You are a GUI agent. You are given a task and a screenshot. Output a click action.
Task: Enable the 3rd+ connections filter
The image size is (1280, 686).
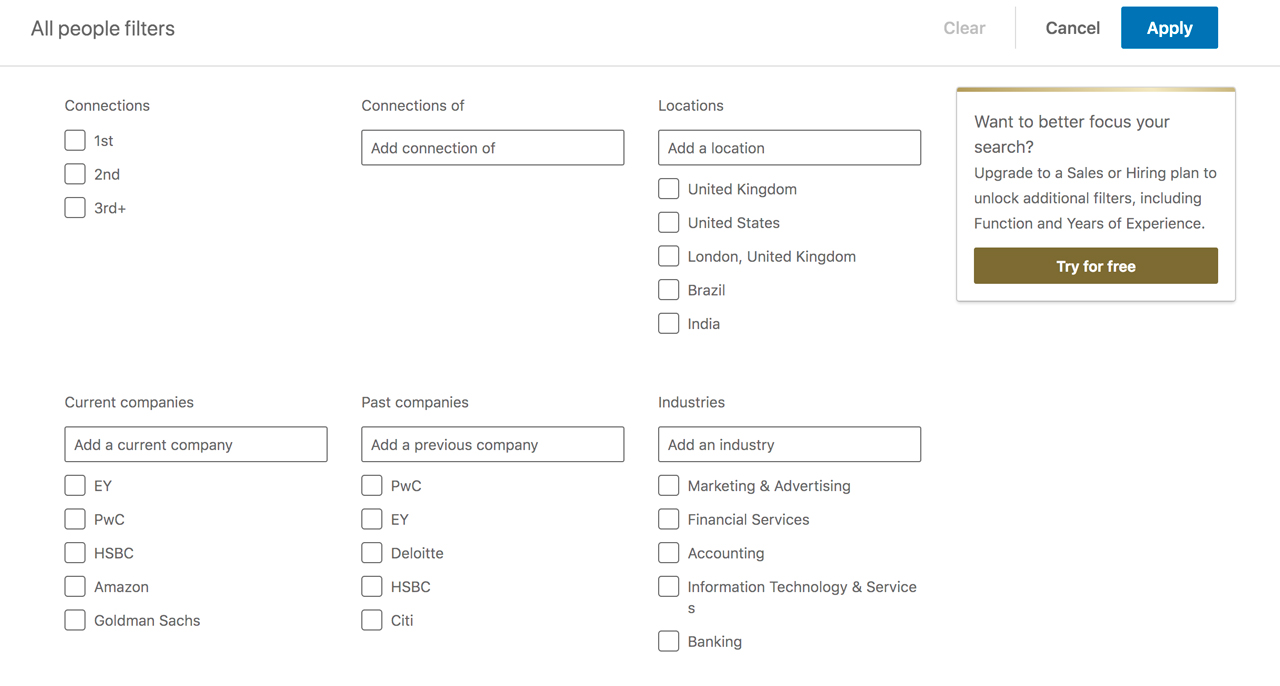[75, 208]
